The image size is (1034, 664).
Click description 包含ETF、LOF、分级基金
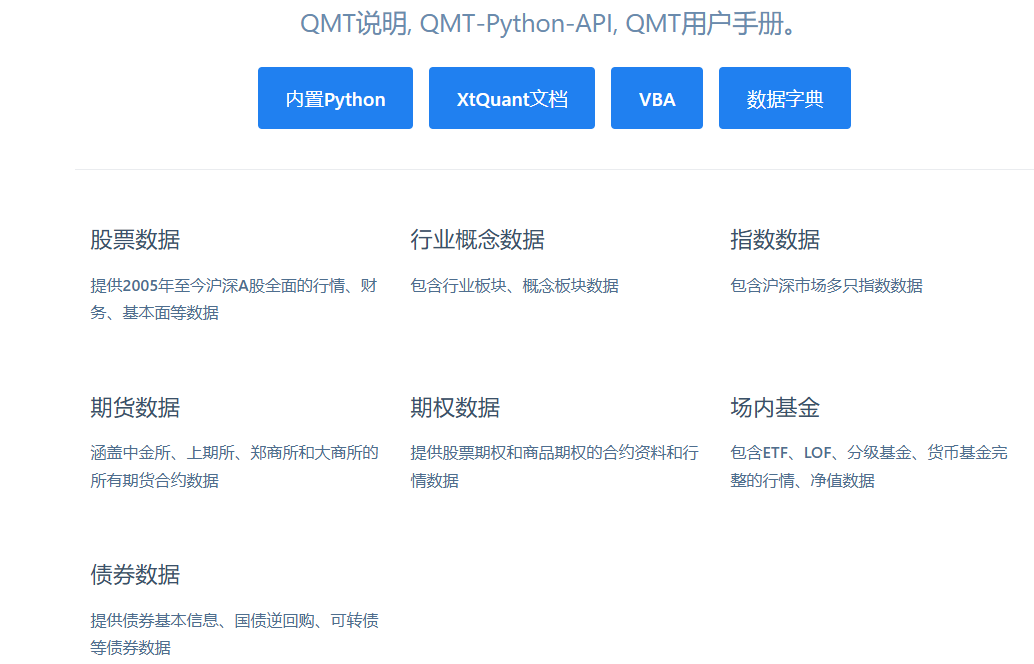869,467
